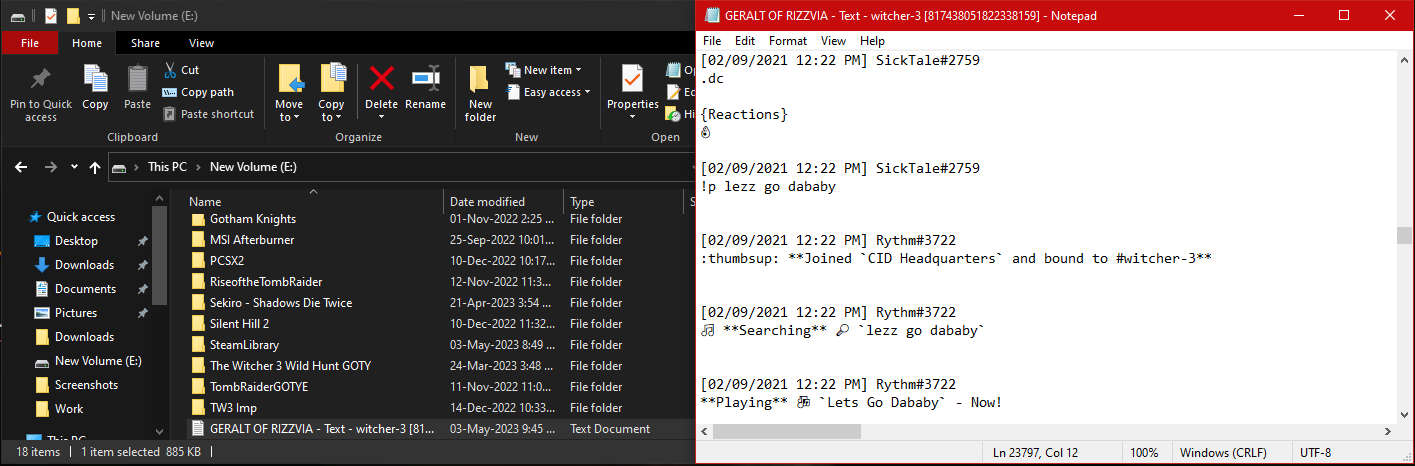Click the GERALT OF RIZZVIA text file icon
This screenshot has height=466, width=1415.
pyautogui.click(x=197, y=429)
